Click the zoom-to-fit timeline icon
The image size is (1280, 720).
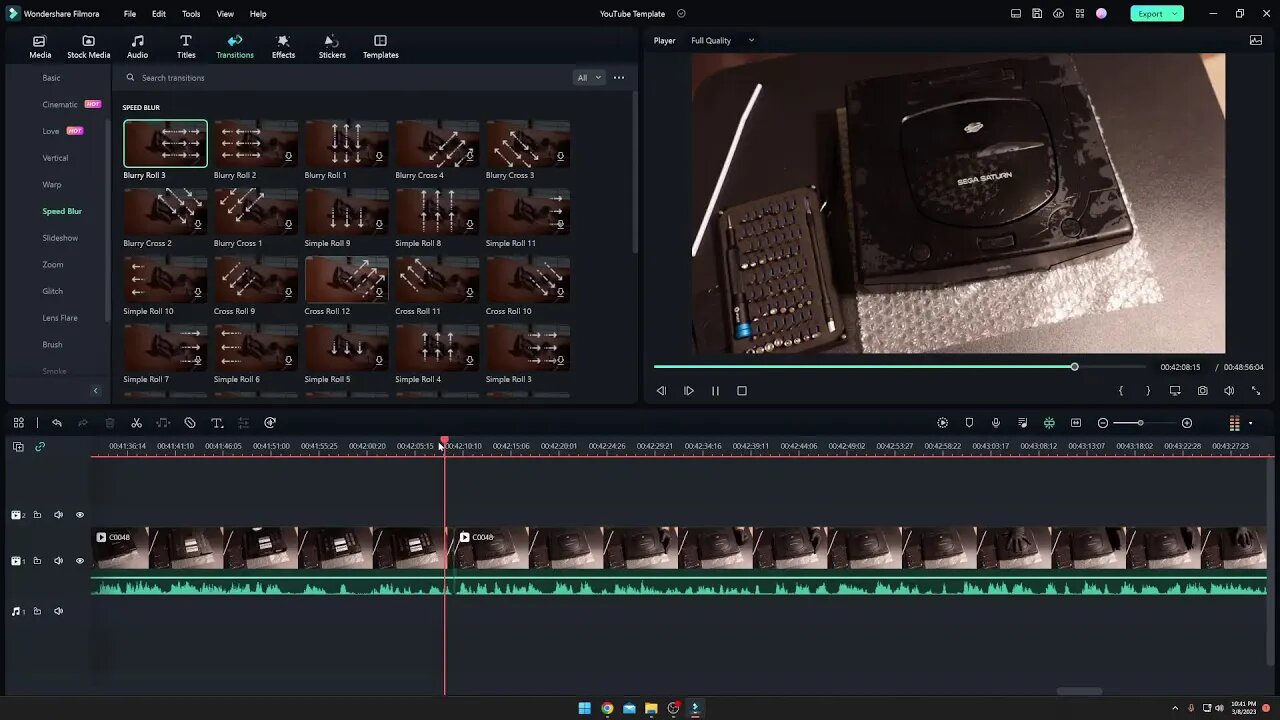[x=1076, y=423]
